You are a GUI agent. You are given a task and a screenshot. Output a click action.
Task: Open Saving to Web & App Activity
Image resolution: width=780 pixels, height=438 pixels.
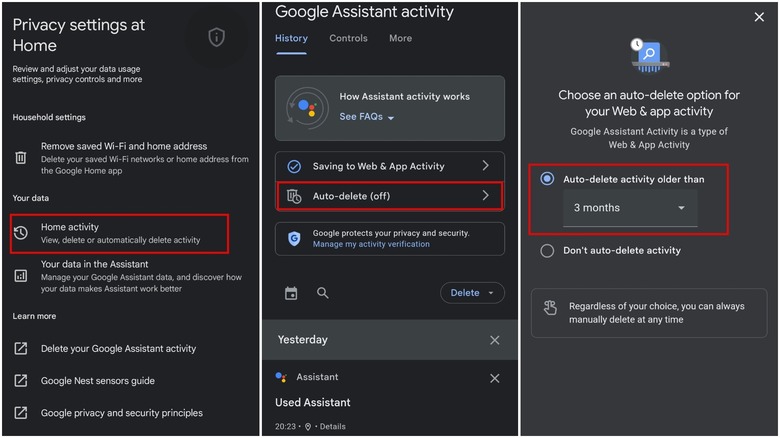tap(388, 166)
